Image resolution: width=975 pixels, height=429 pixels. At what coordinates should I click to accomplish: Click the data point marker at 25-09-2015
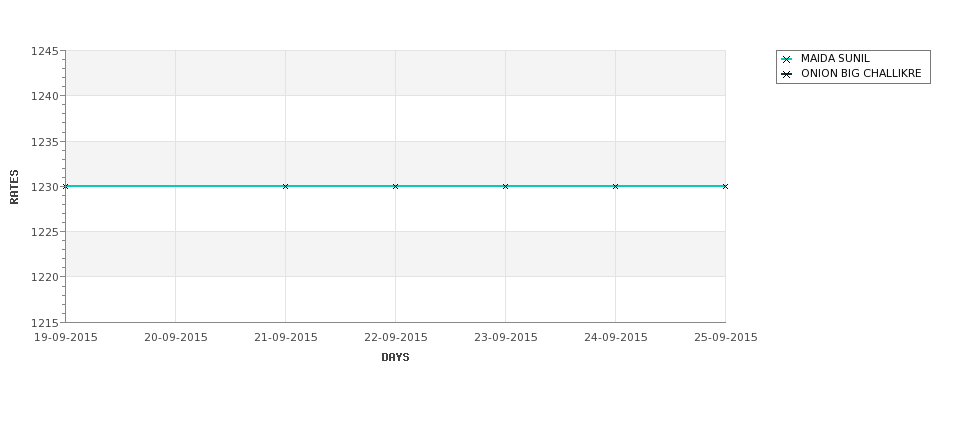pos(725,186)
